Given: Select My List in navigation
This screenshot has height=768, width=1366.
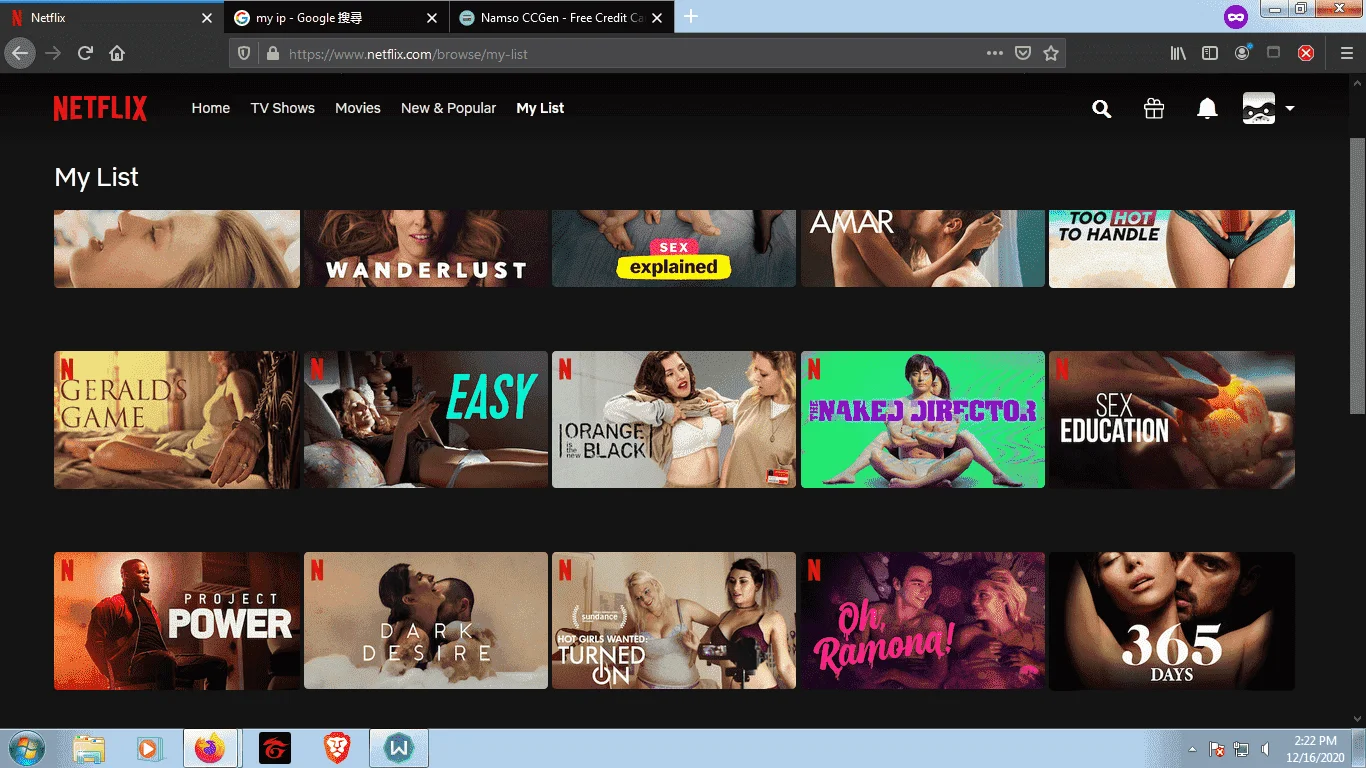Looking at the screenshot, I should click(x=540, y=108).
